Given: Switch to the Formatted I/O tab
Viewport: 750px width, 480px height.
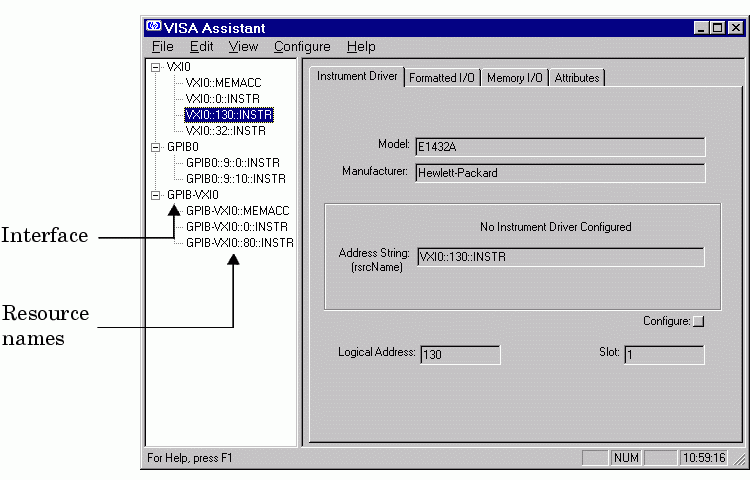Looking at the screenshot, I should [441, 78].
